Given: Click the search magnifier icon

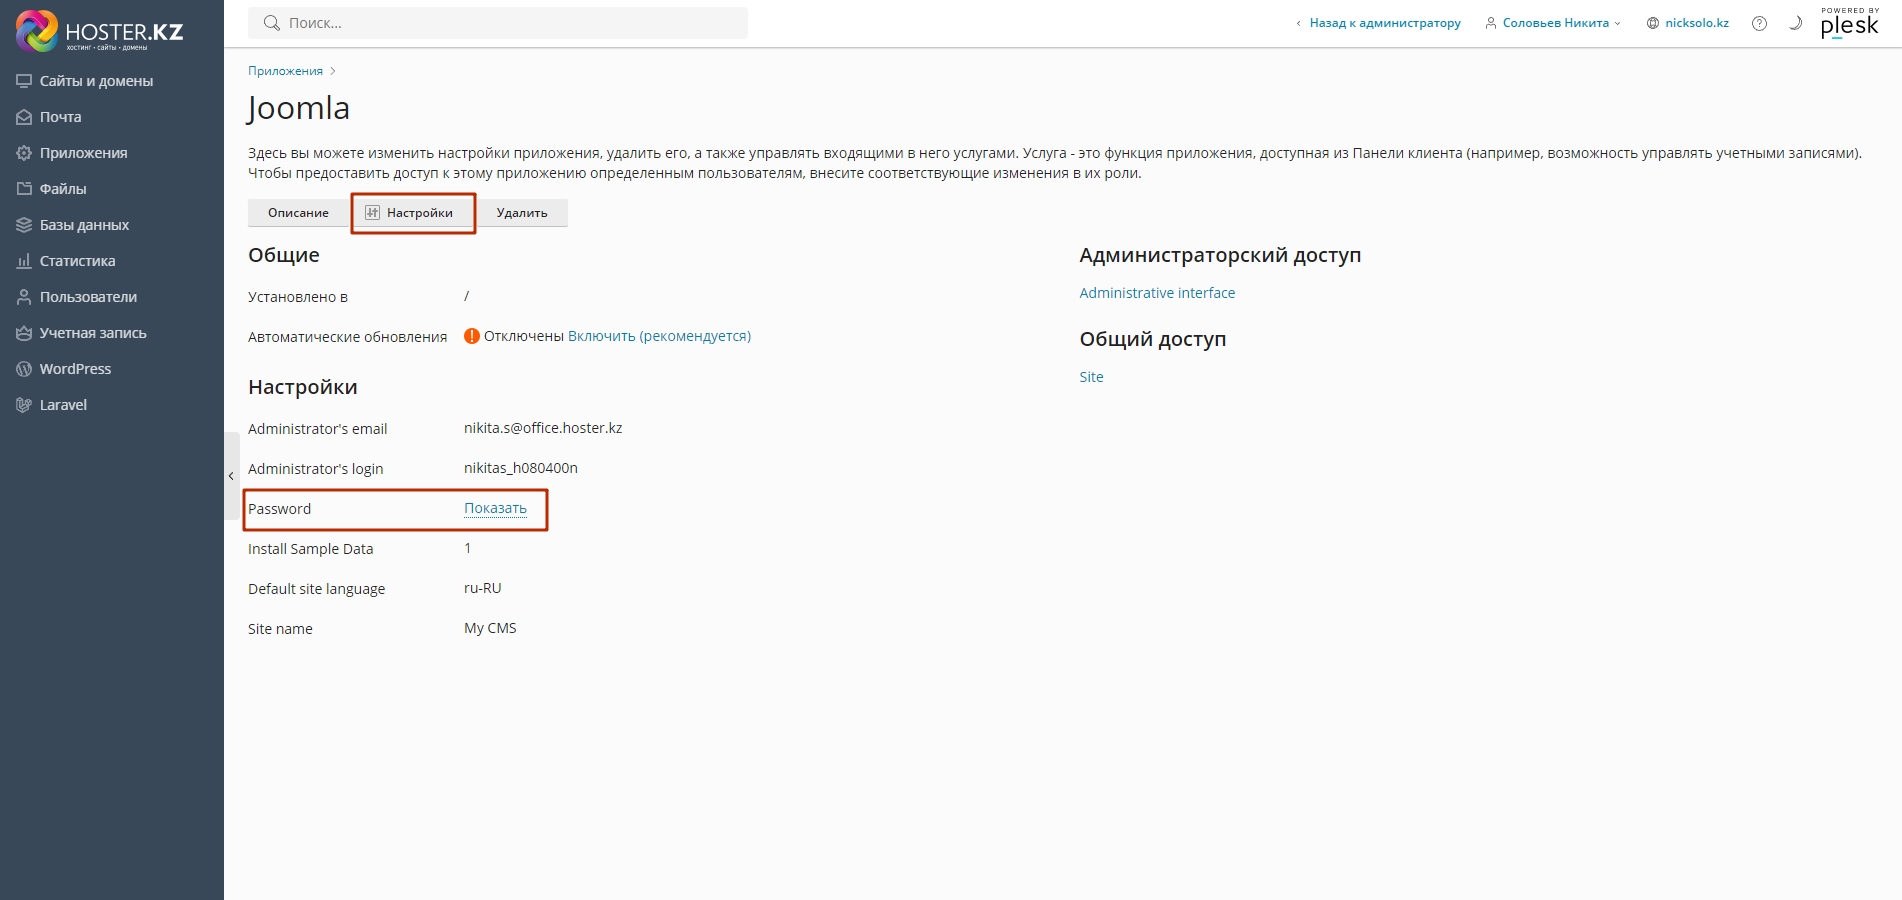Looking at the screenshot, I should tap(271, 23).
